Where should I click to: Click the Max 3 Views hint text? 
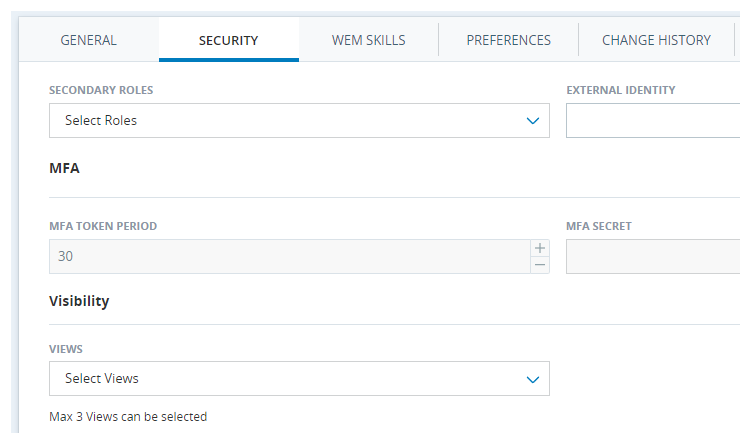coord(128,417)
